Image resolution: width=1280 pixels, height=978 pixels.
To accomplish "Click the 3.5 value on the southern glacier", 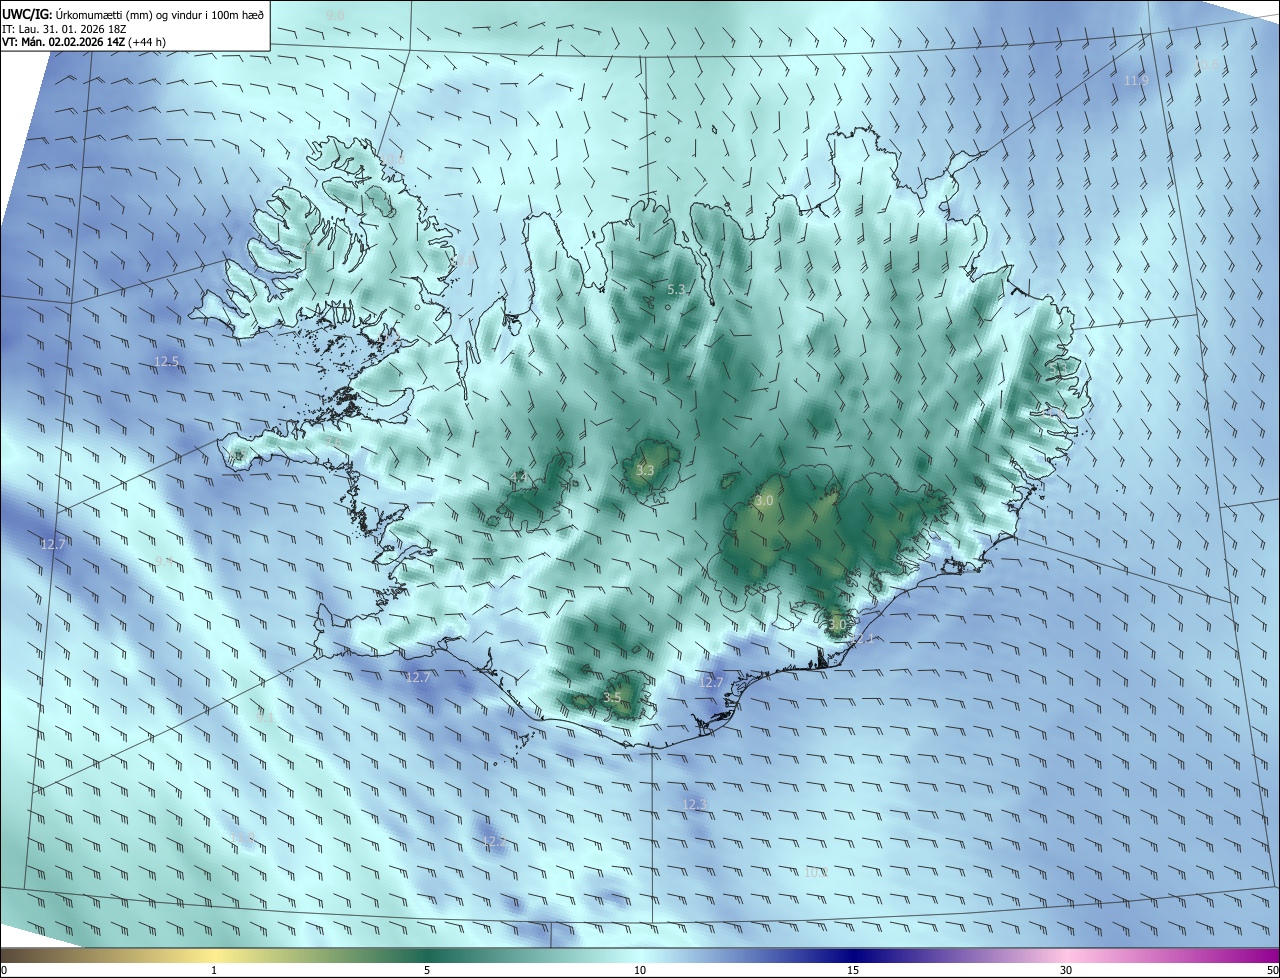I will tap(612, 698).
